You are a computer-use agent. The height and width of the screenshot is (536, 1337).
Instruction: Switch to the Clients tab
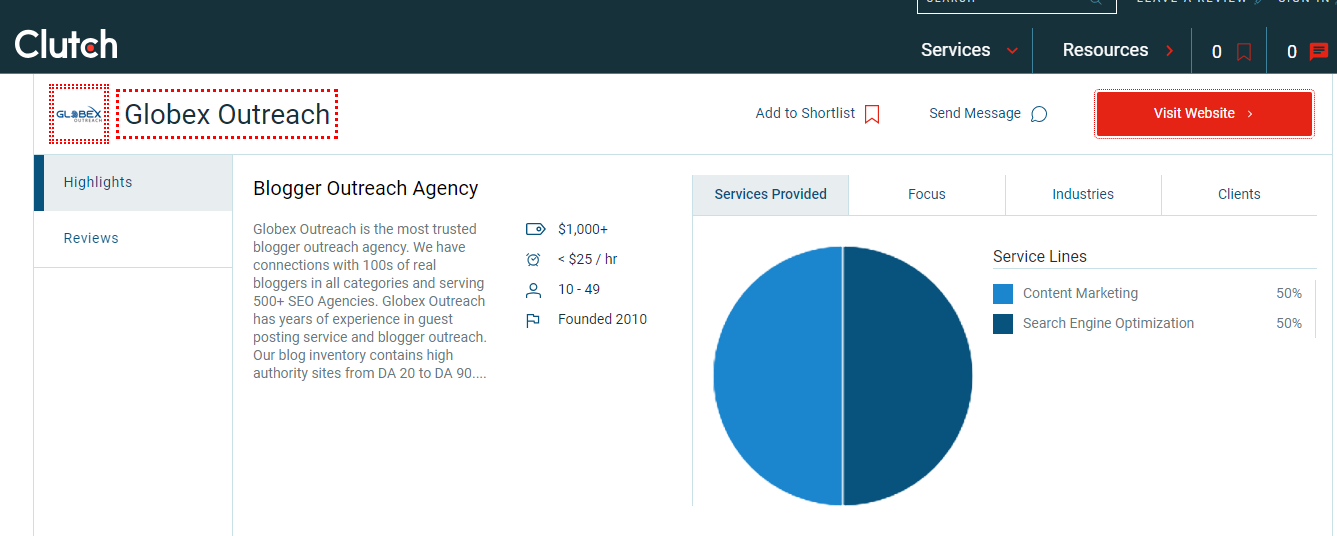[1239, 194]
